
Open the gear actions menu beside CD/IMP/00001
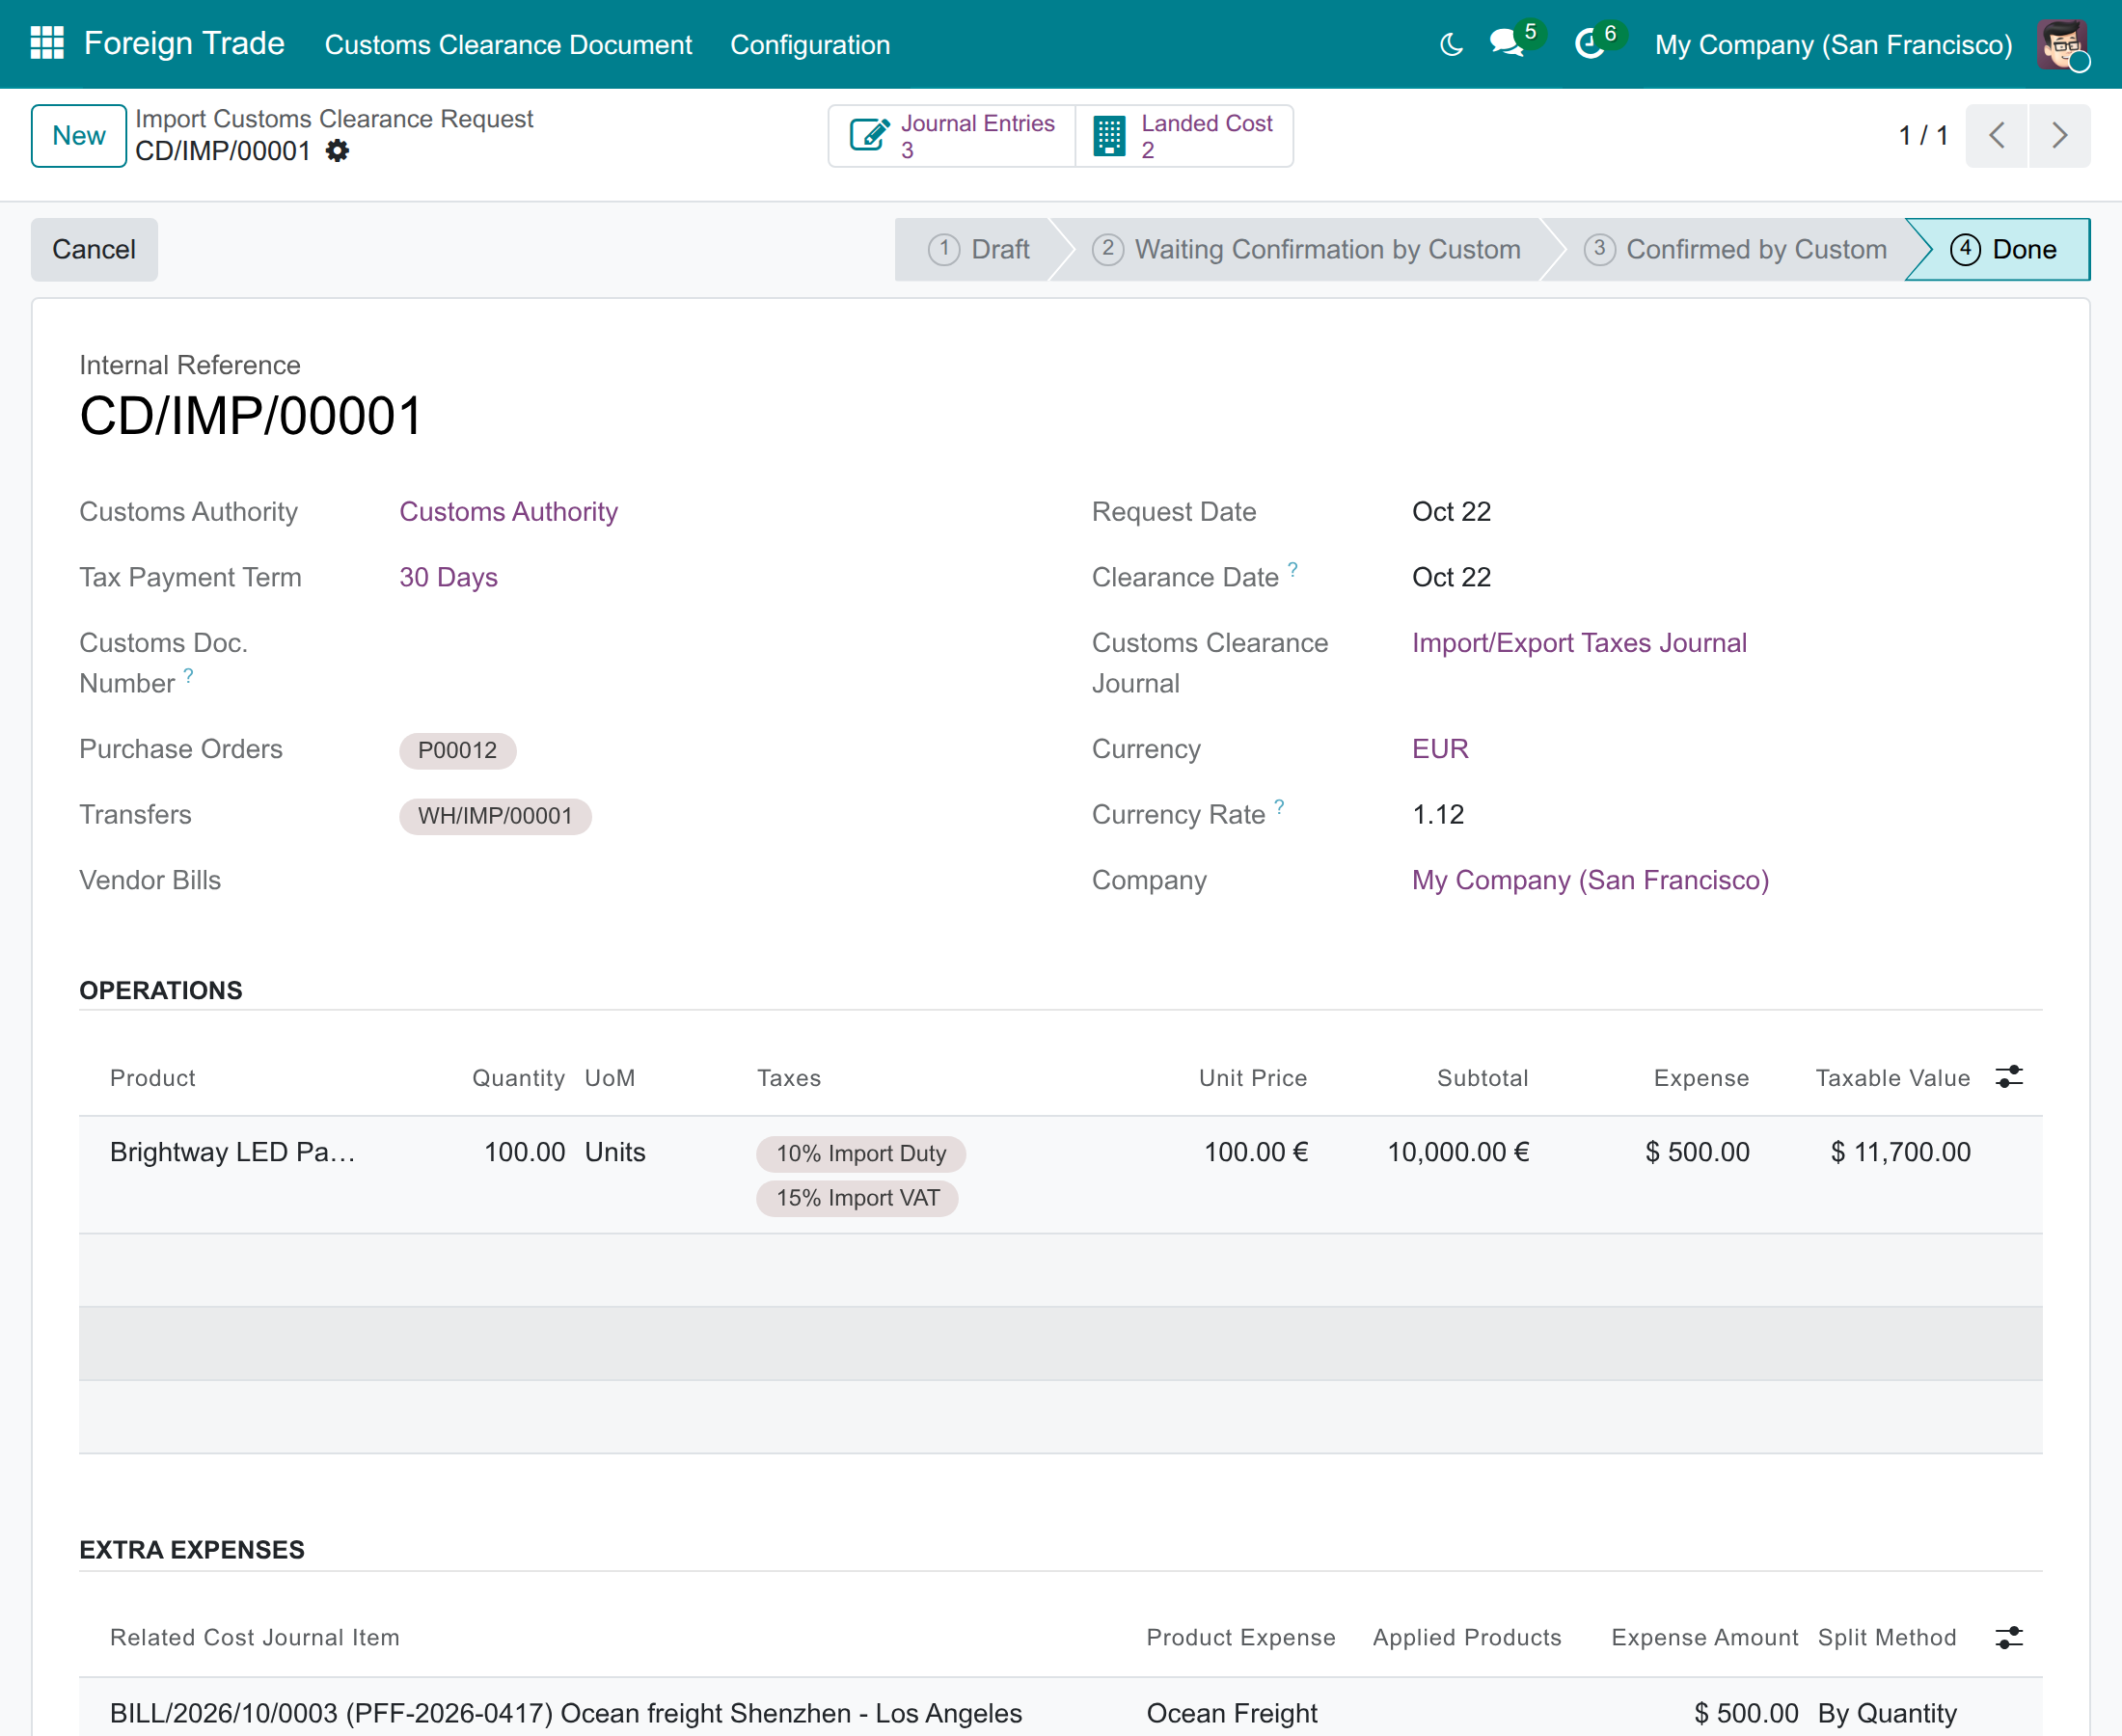(x=338, y=151)
